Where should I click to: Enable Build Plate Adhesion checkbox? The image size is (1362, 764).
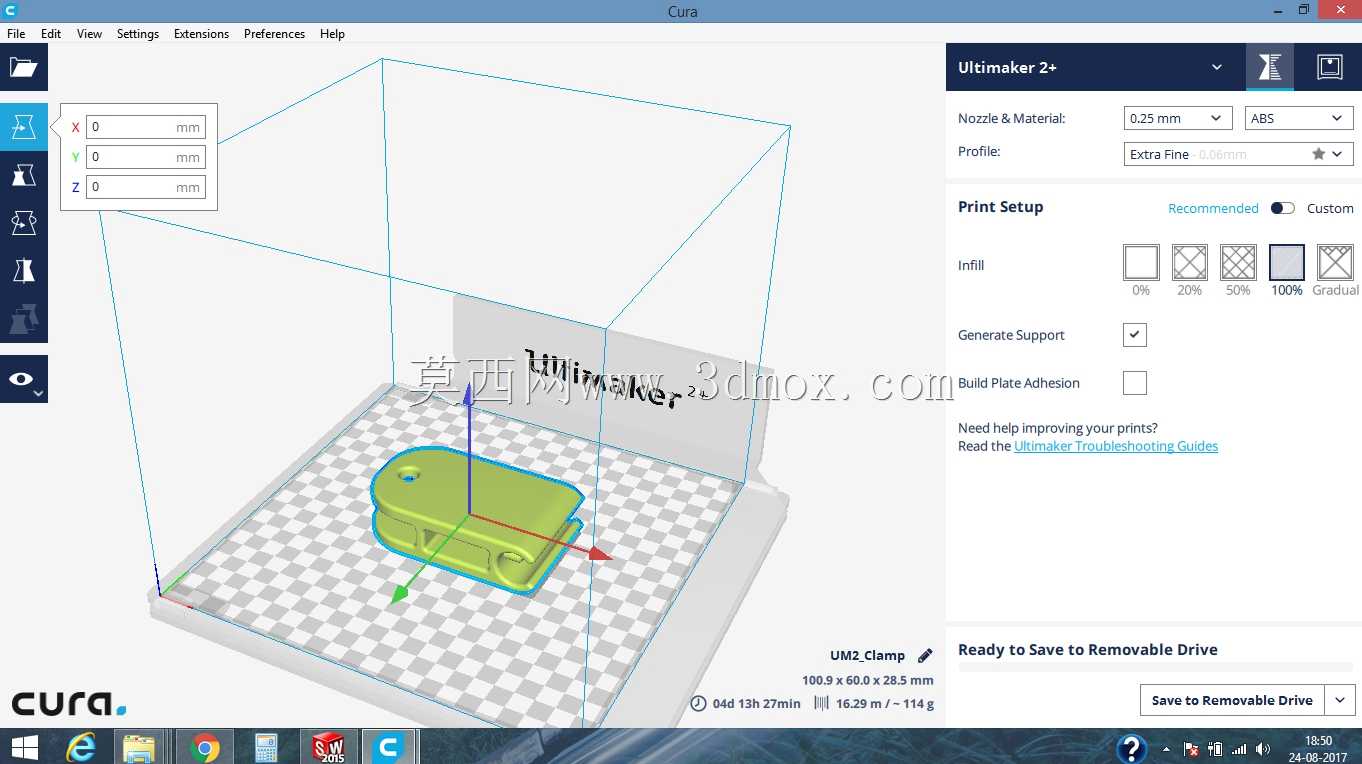pos(1135,383)
